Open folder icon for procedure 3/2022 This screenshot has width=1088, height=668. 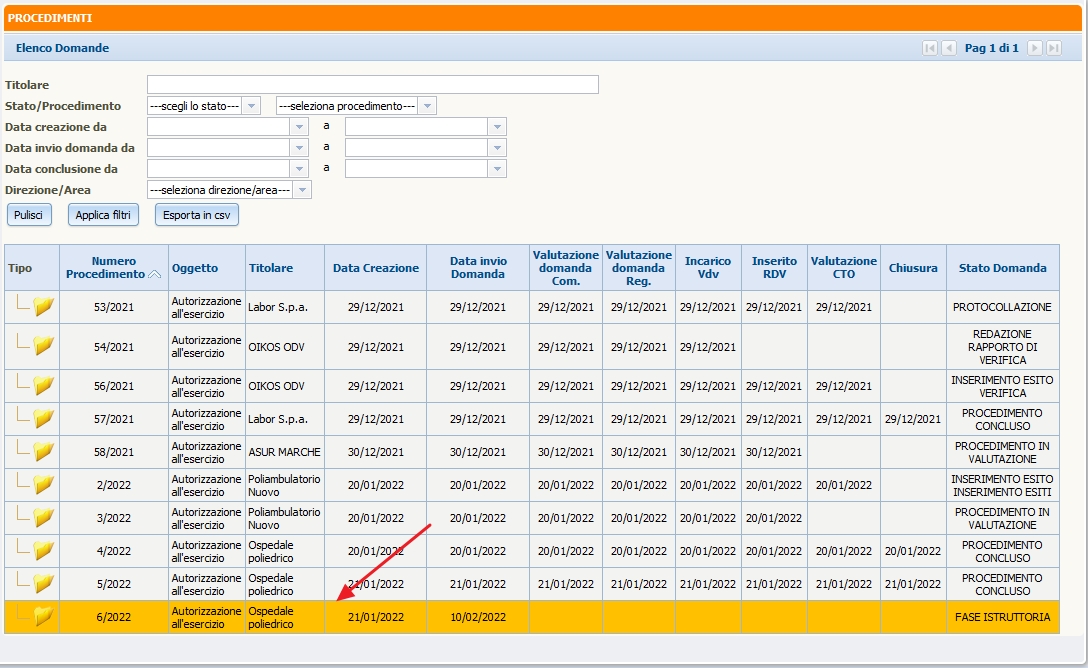coord(43,517)
